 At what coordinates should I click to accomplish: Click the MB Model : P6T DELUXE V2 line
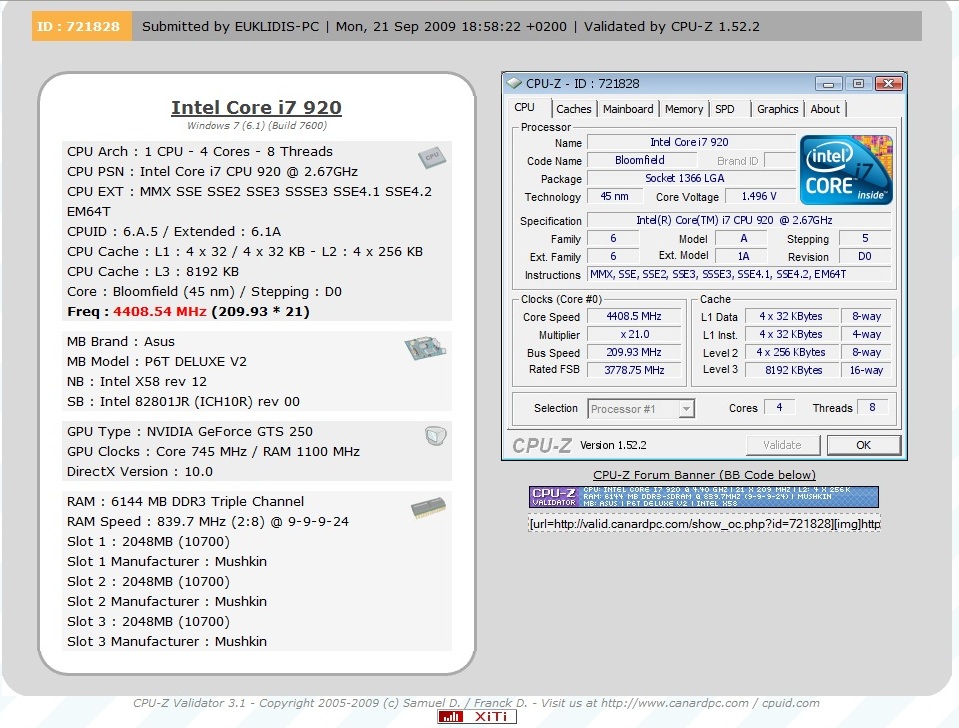click(157, 362)
